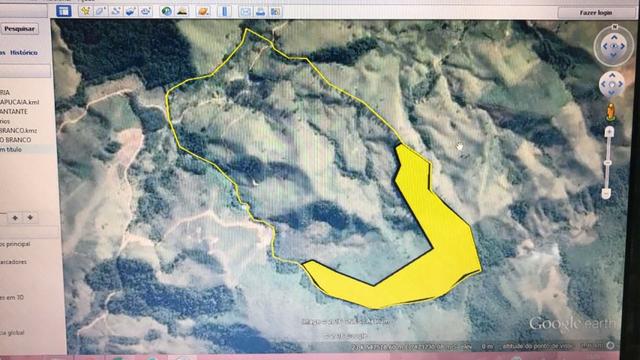640x360 pixels.
Task: Open the Add Image Overlay tool
Action: pyautogui.click(x=130, y=11)
